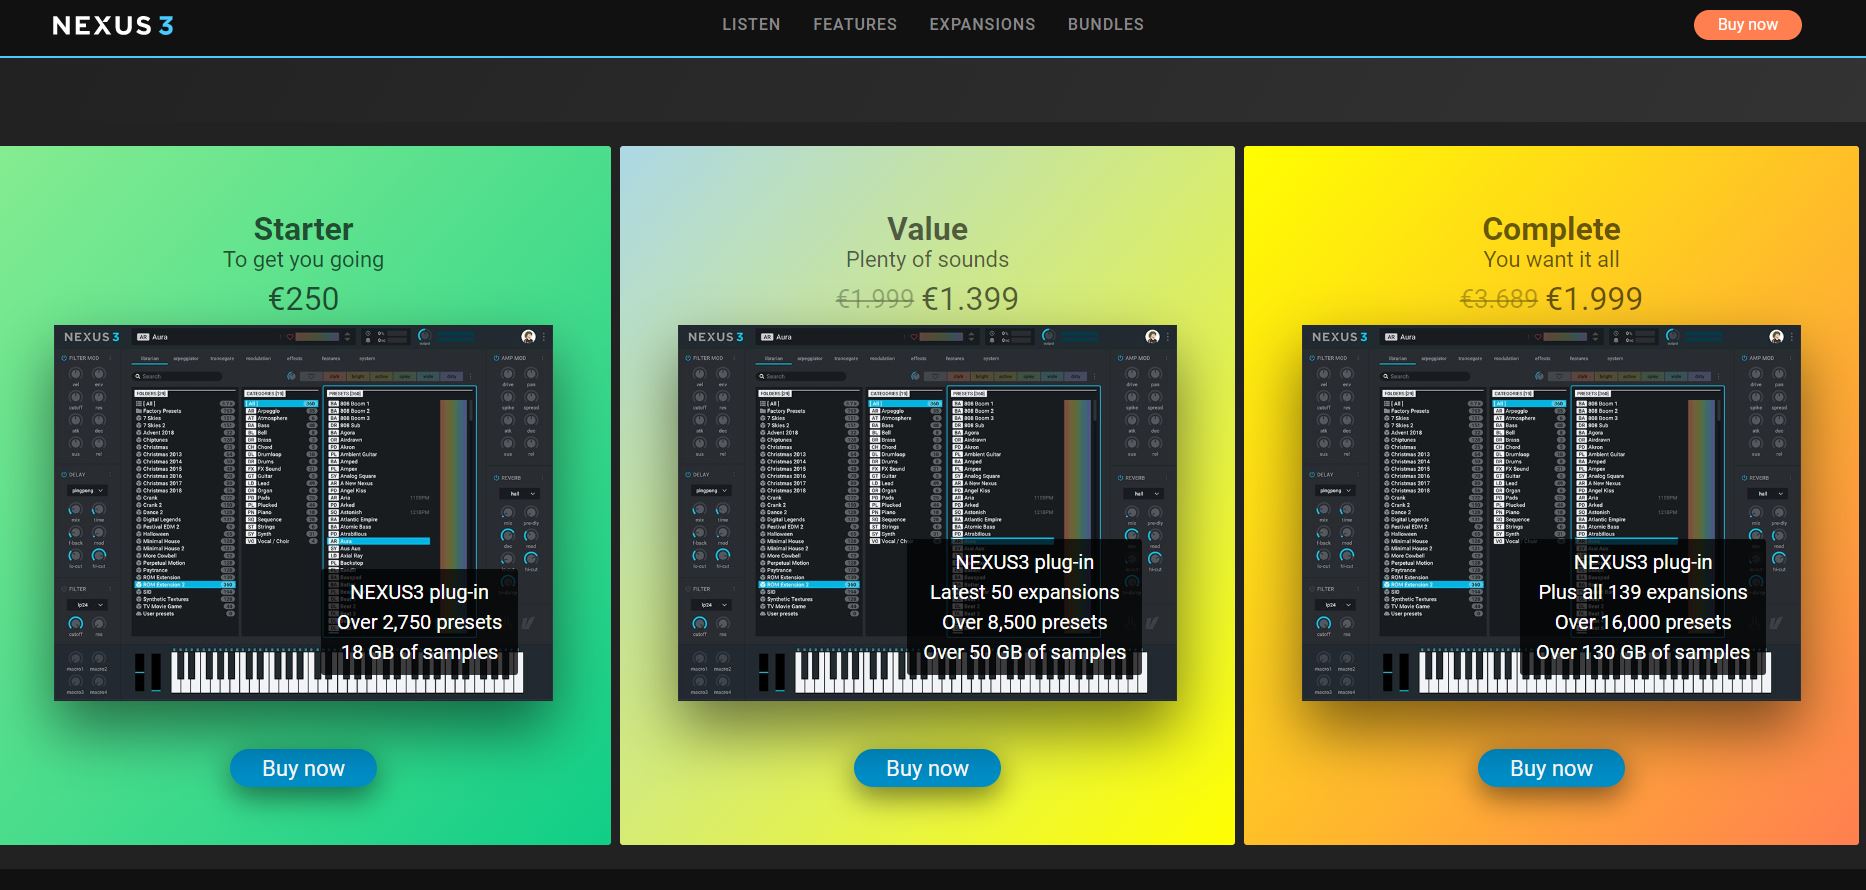Viewport: 1866px width, 890px height.
Task: Click the current €1.999 Complete price
Action: 1594,298
